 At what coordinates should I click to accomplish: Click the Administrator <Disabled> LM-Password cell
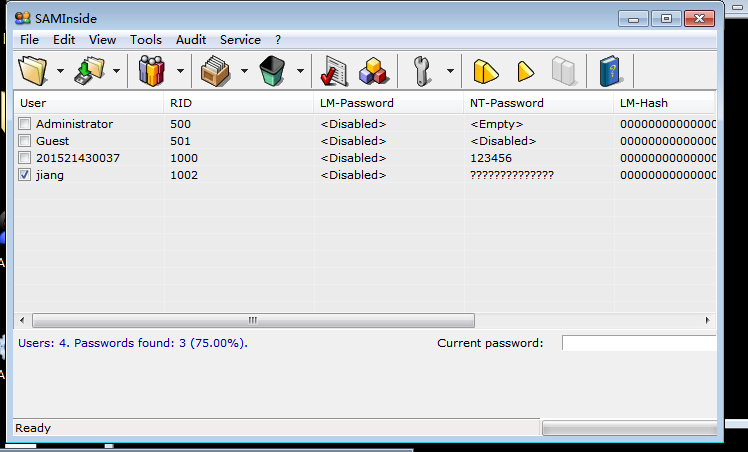pos(353,124)
